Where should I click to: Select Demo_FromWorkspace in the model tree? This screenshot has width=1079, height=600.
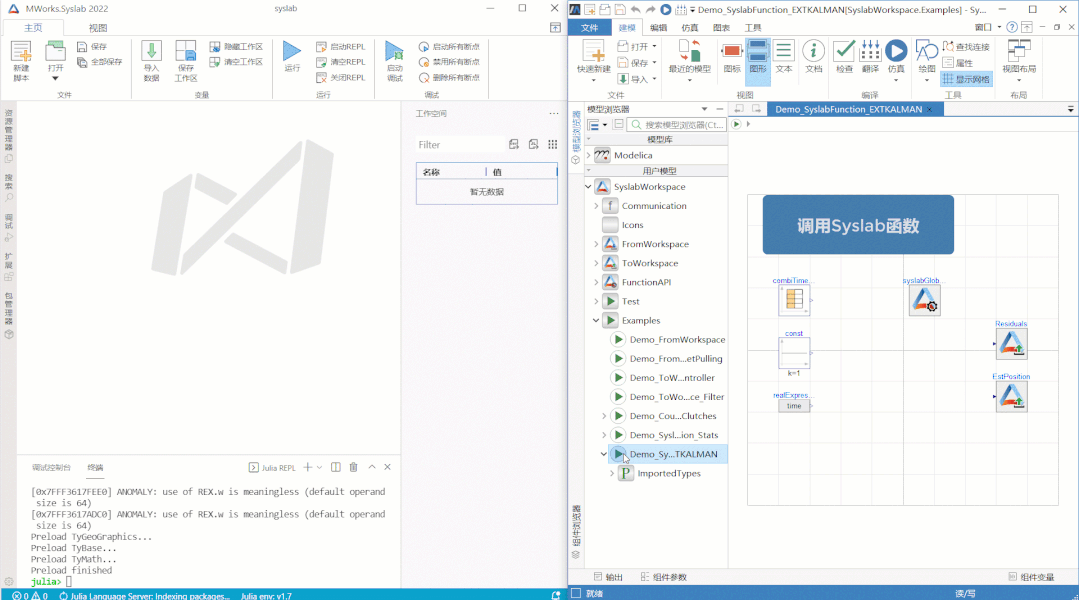point(677,340)
